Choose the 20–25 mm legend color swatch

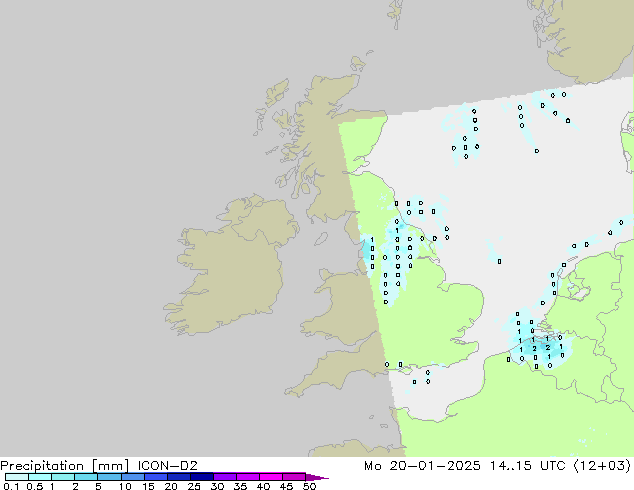pyautogui.click(x=178, y=477)
